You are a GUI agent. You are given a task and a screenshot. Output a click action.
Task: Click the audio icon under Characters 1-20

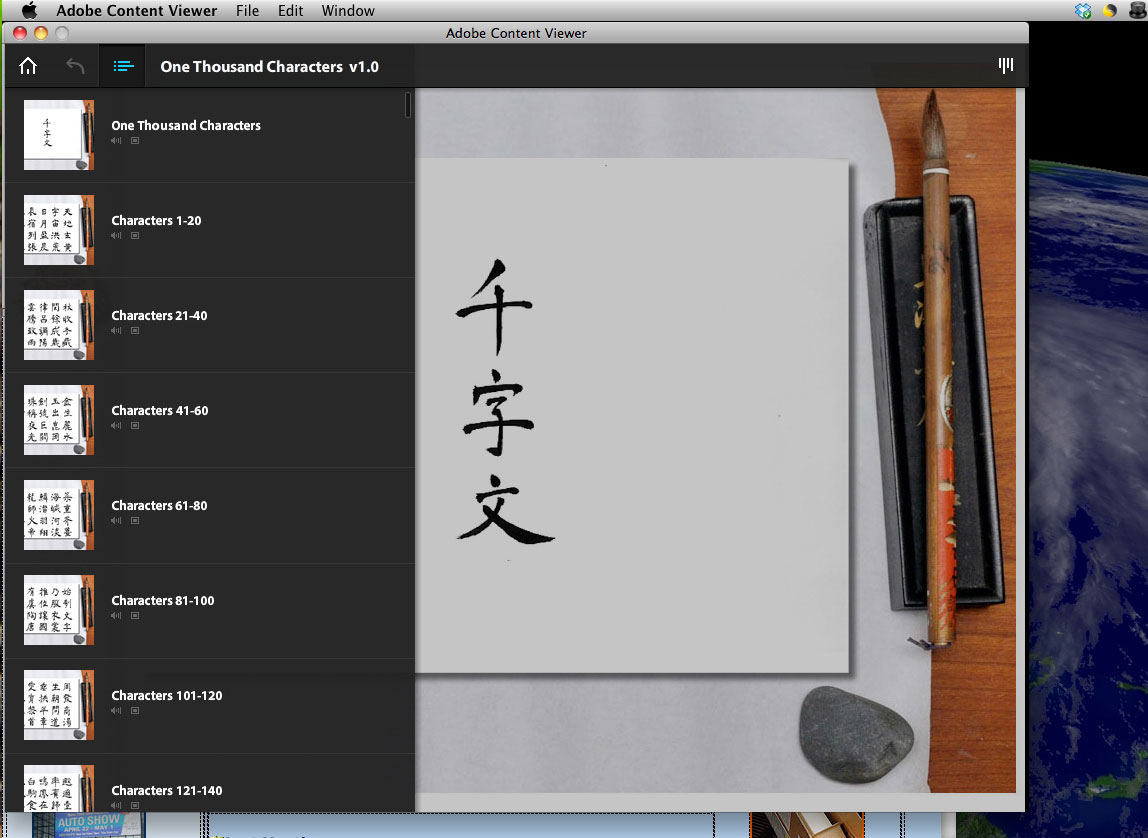tap(116, 236)
